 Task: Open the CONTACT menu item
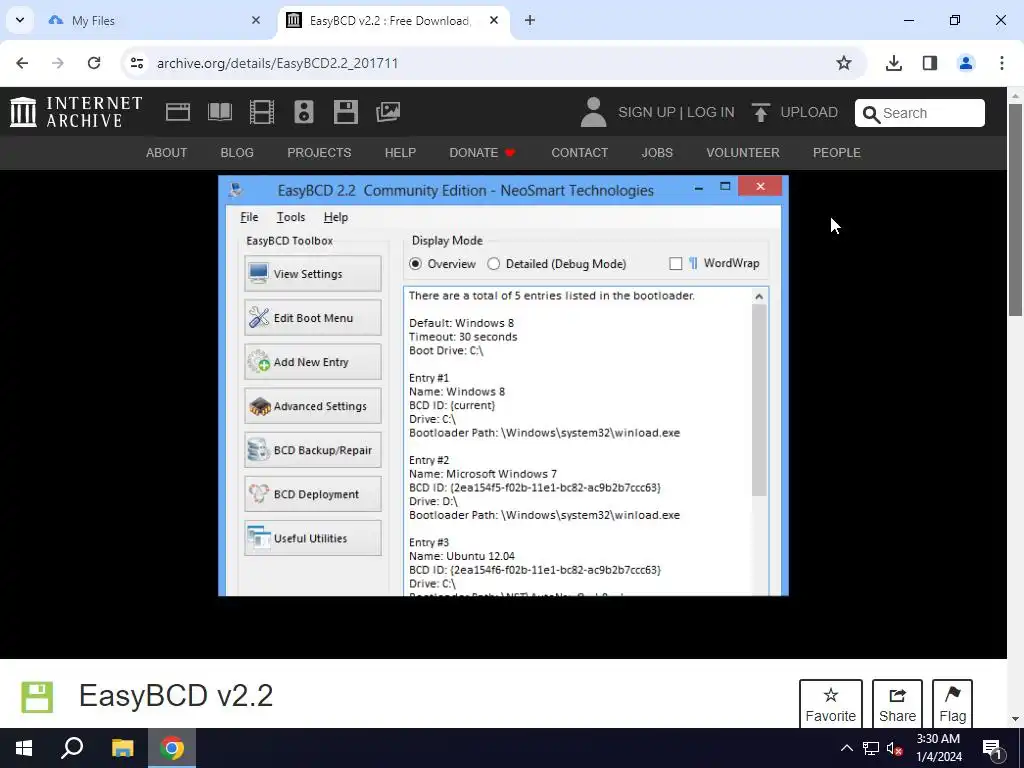click(x=579, y=153)
